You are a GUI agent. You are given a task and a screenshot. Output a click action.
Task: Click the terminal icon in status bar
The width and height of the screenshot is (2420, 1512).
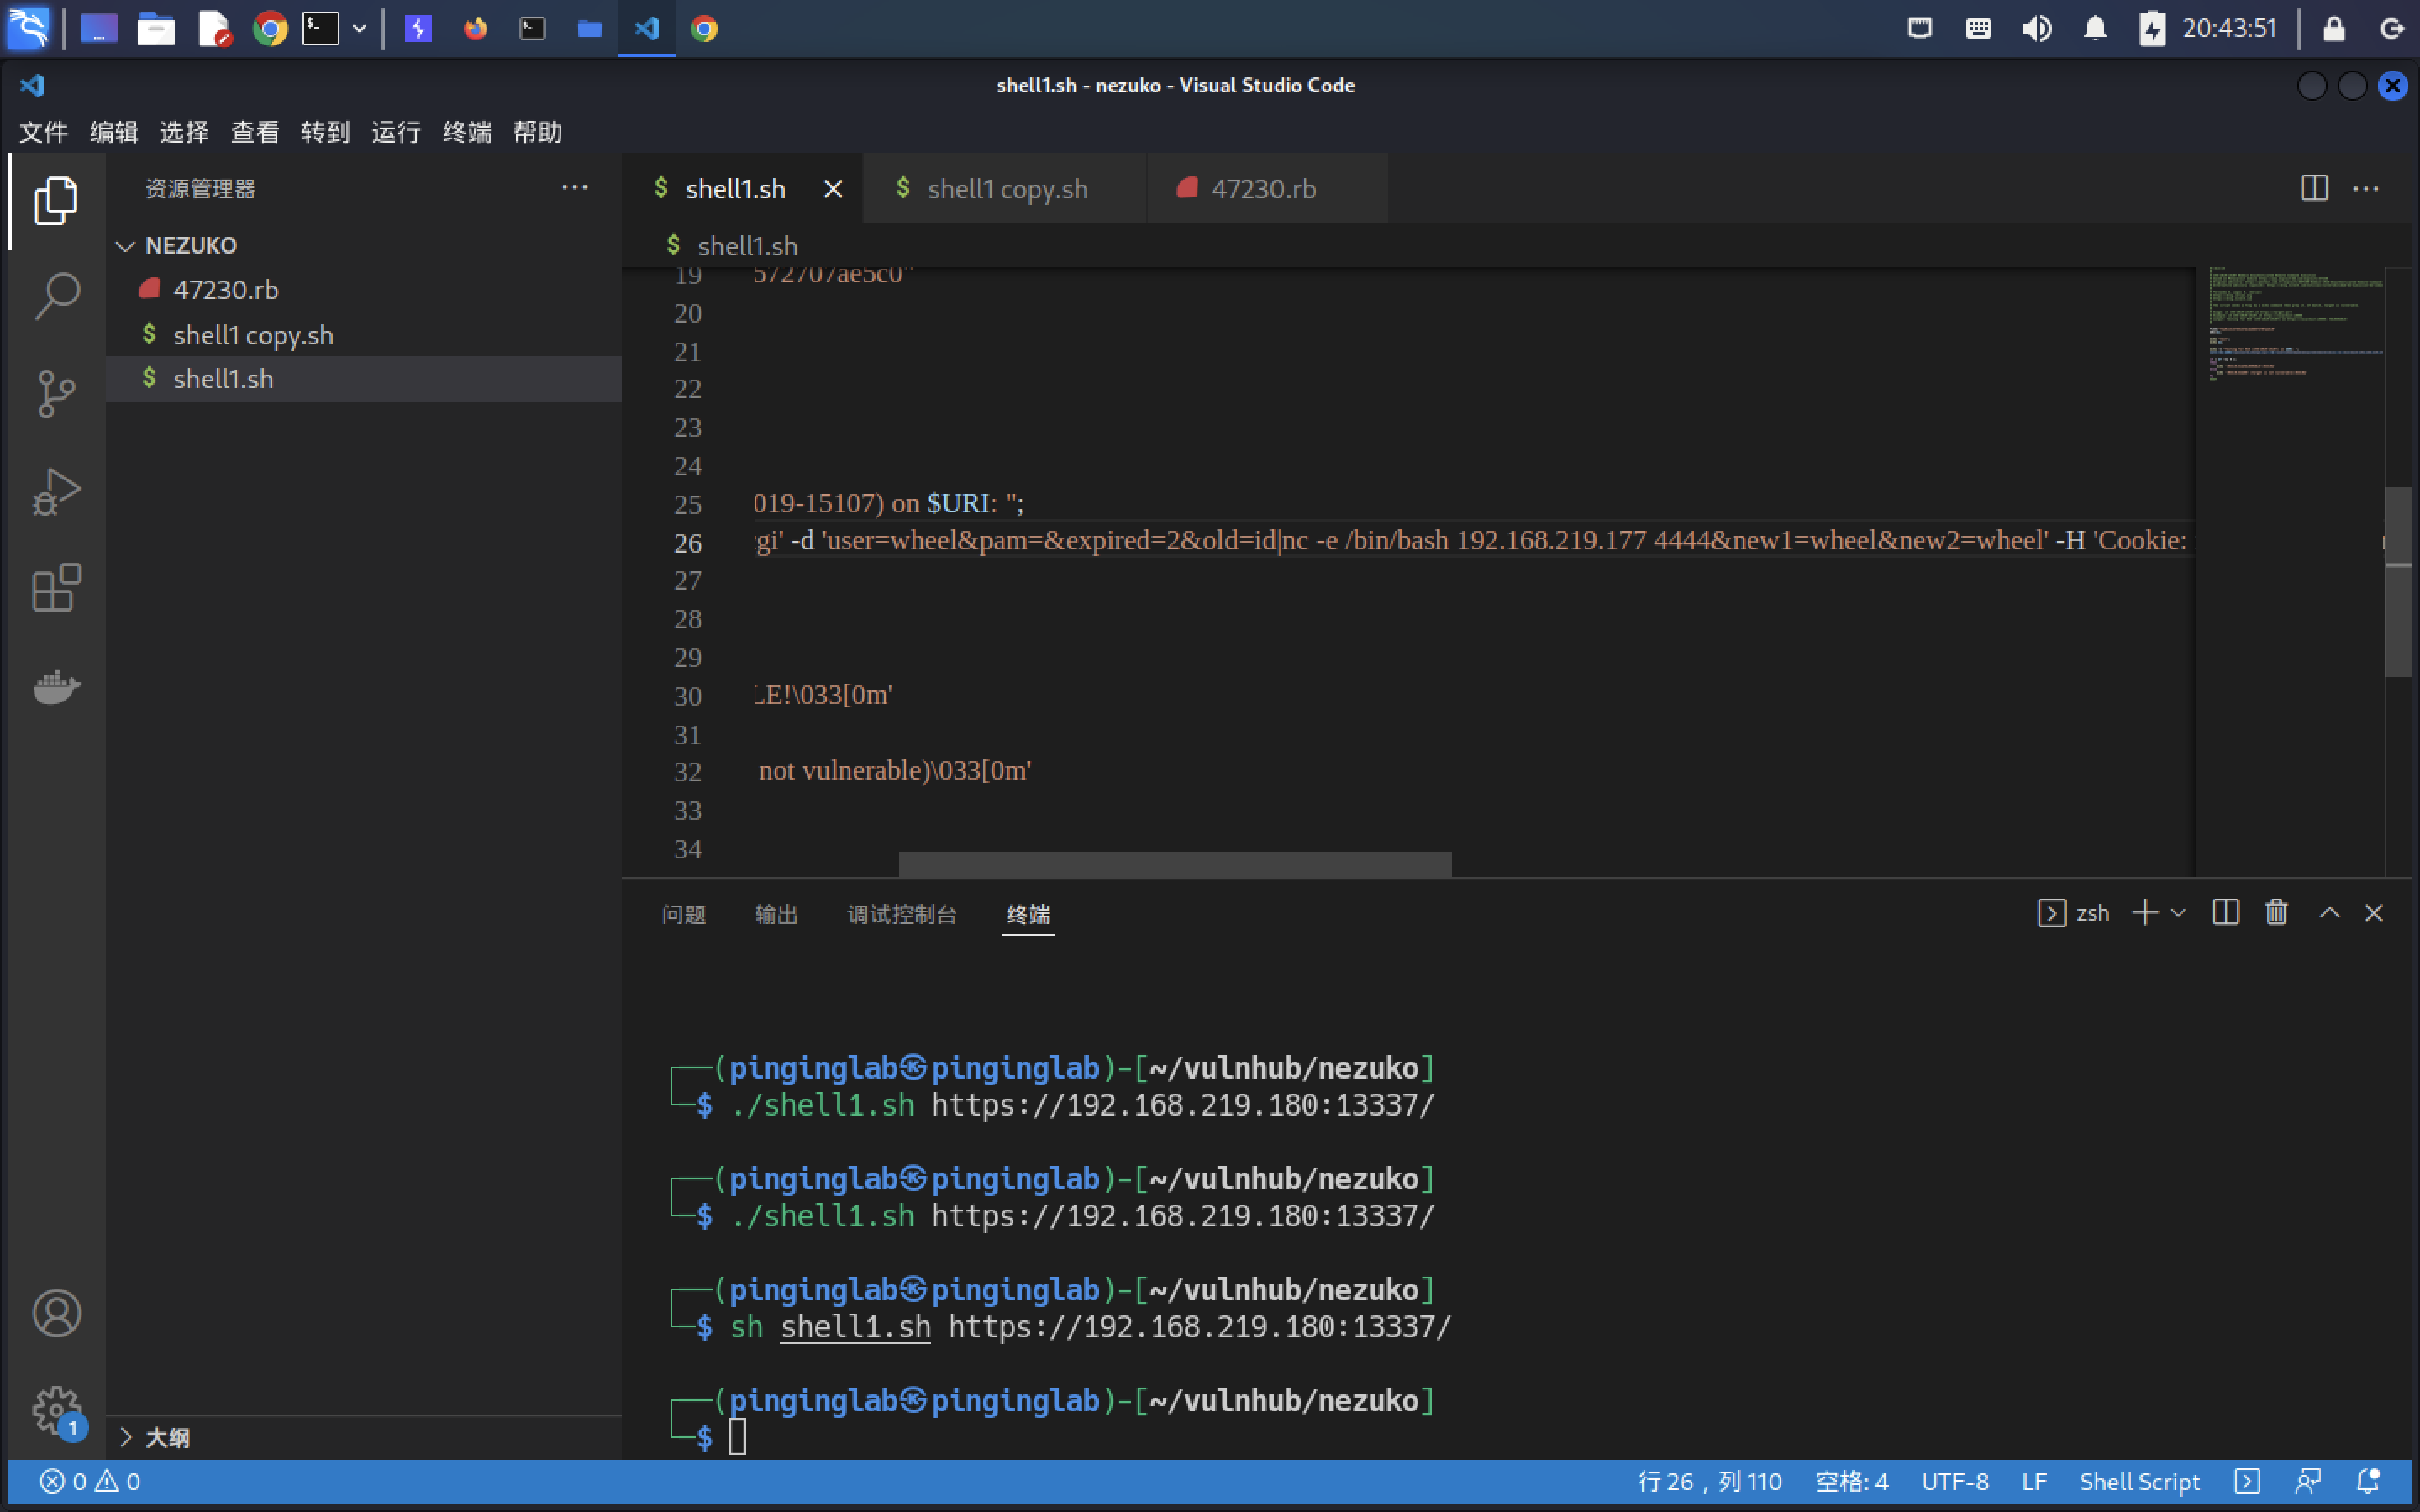2247,1481
